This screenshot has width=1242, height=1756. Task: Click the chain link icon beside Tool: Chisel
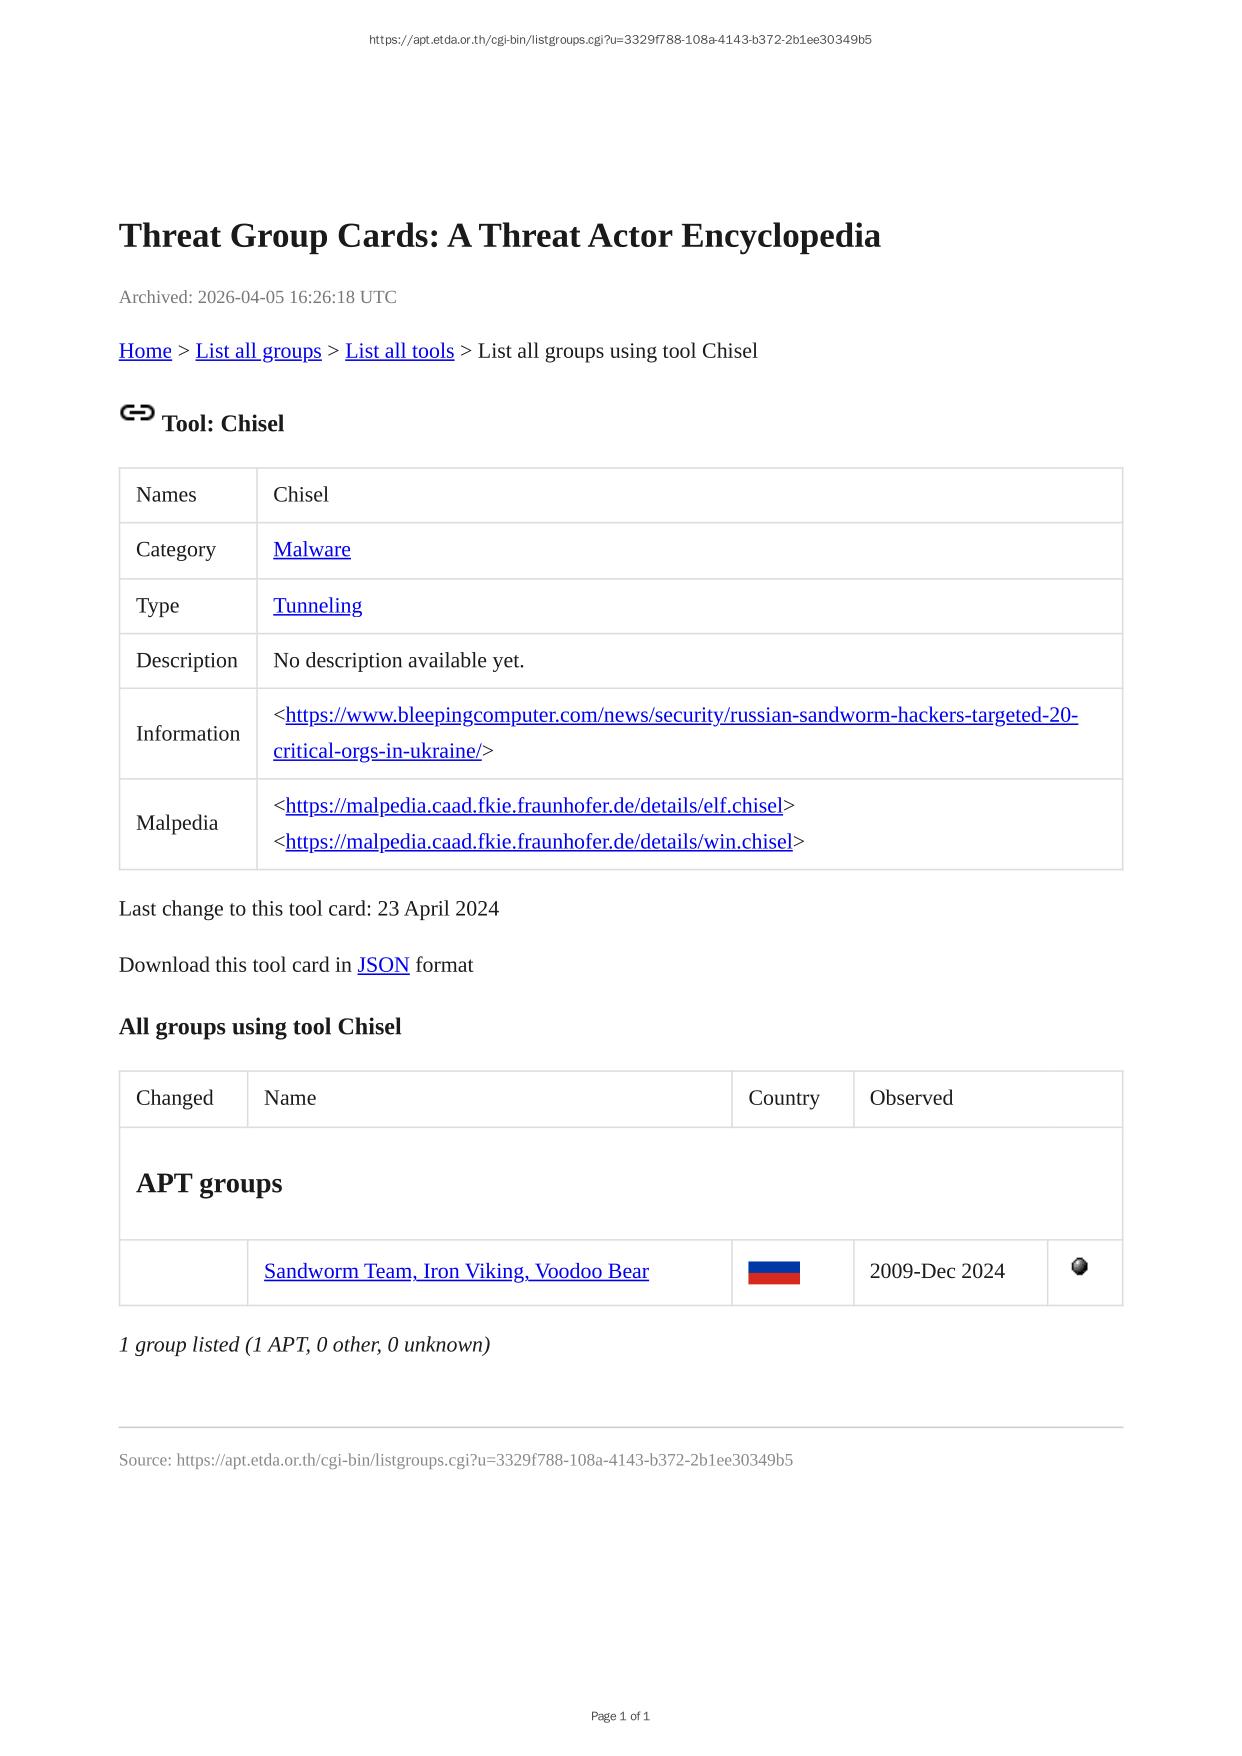coord(137,413)
